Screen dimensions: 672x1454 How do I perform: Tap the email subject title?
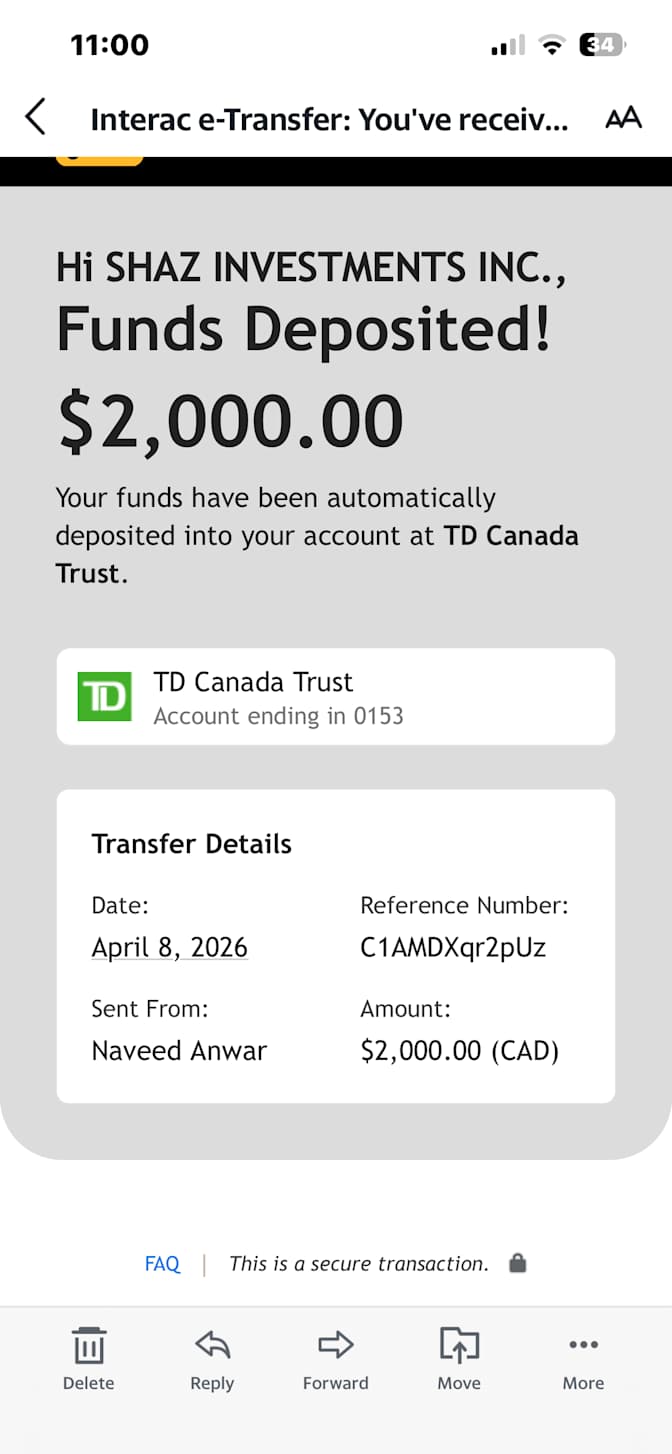pos(329,120)
